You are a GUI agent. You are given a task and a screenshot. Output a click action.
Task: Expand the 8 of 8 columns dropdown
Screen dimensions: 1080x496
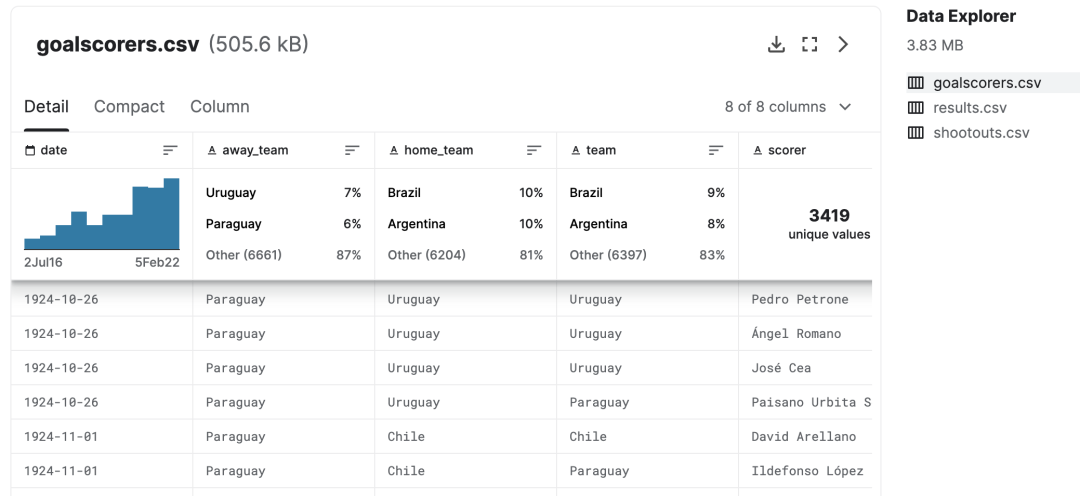[788, 107]
